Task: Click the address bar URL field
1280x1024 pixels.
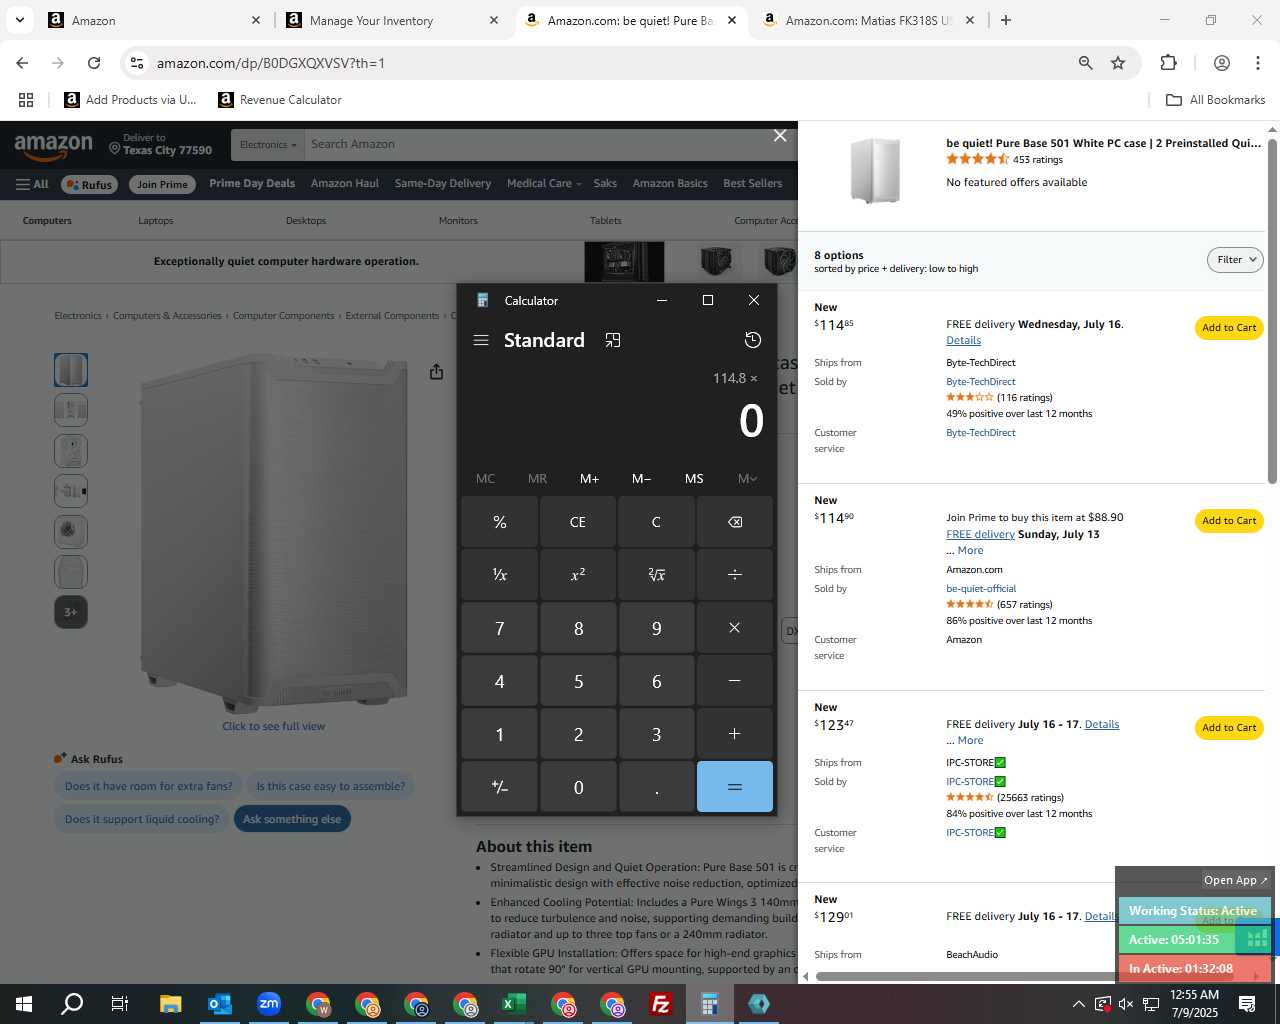Action: (600, 63)
